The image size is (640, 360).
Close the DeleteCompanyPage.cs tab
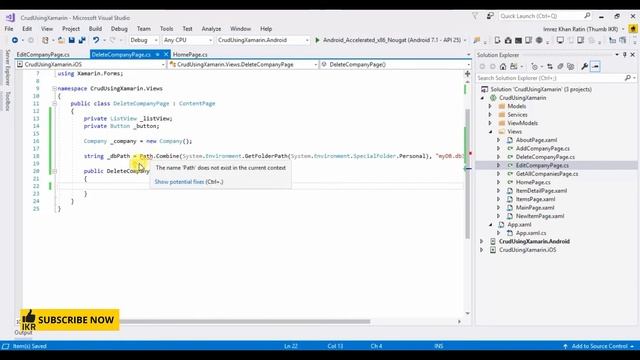tap(166, 54)
